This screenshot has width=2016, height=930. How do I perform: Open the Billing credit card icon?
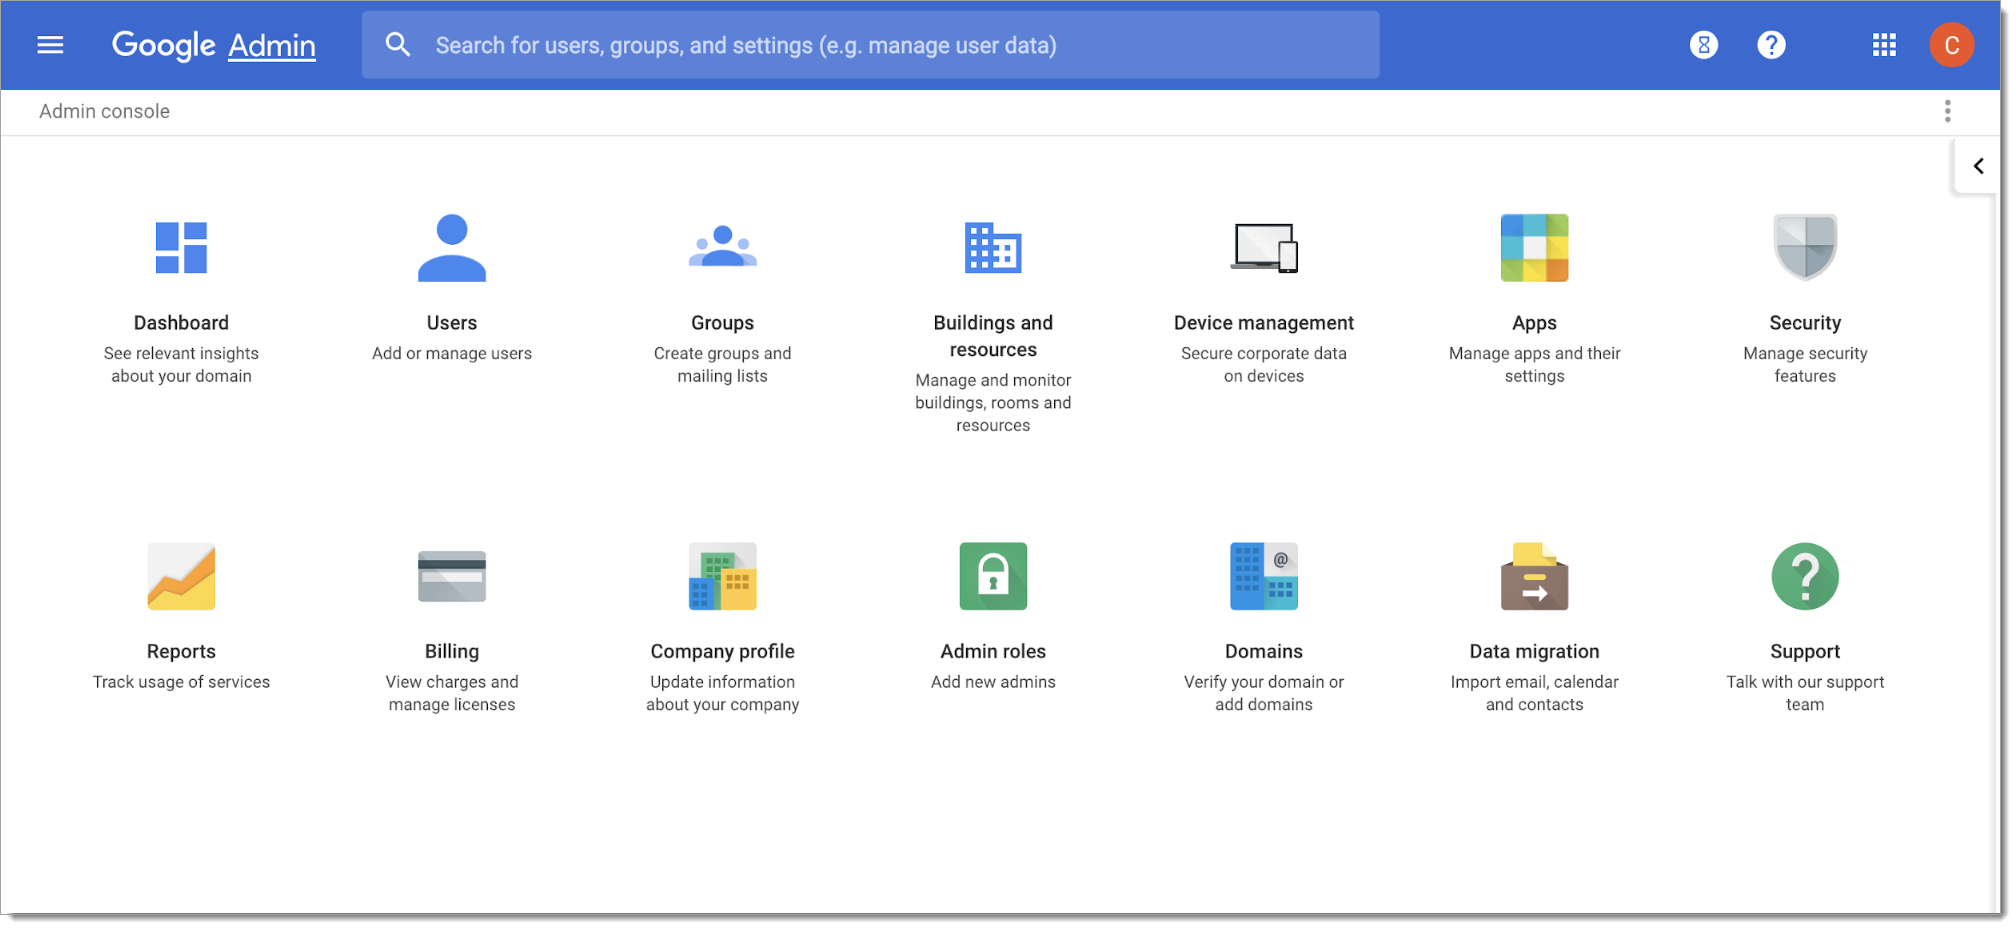452,576
